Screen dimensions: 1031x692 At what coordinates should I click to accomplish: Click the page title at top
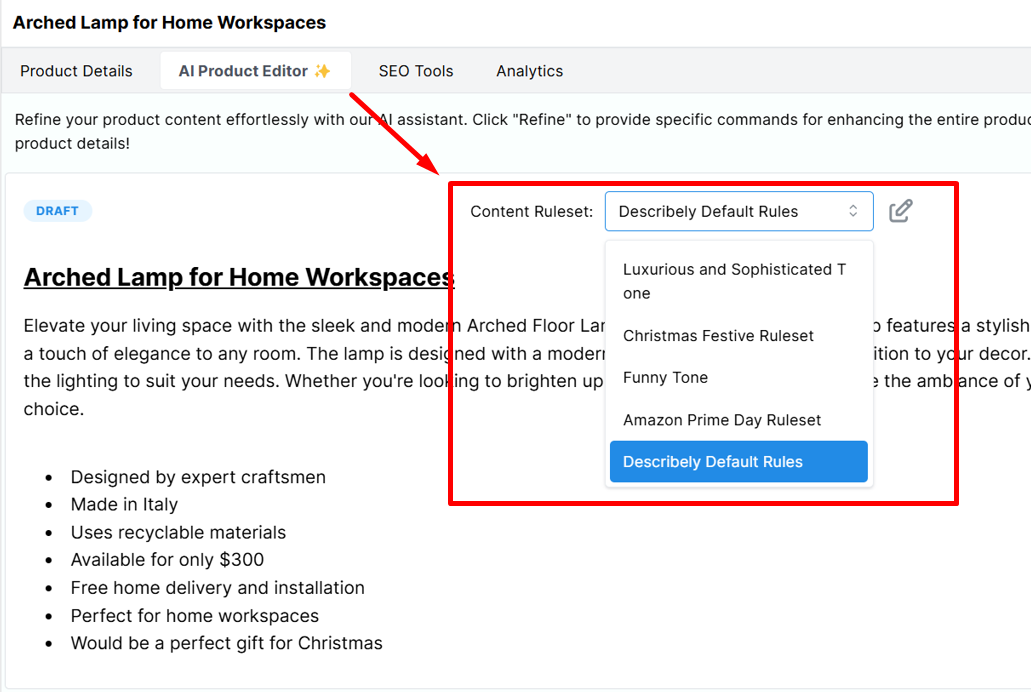pos(170,22)
